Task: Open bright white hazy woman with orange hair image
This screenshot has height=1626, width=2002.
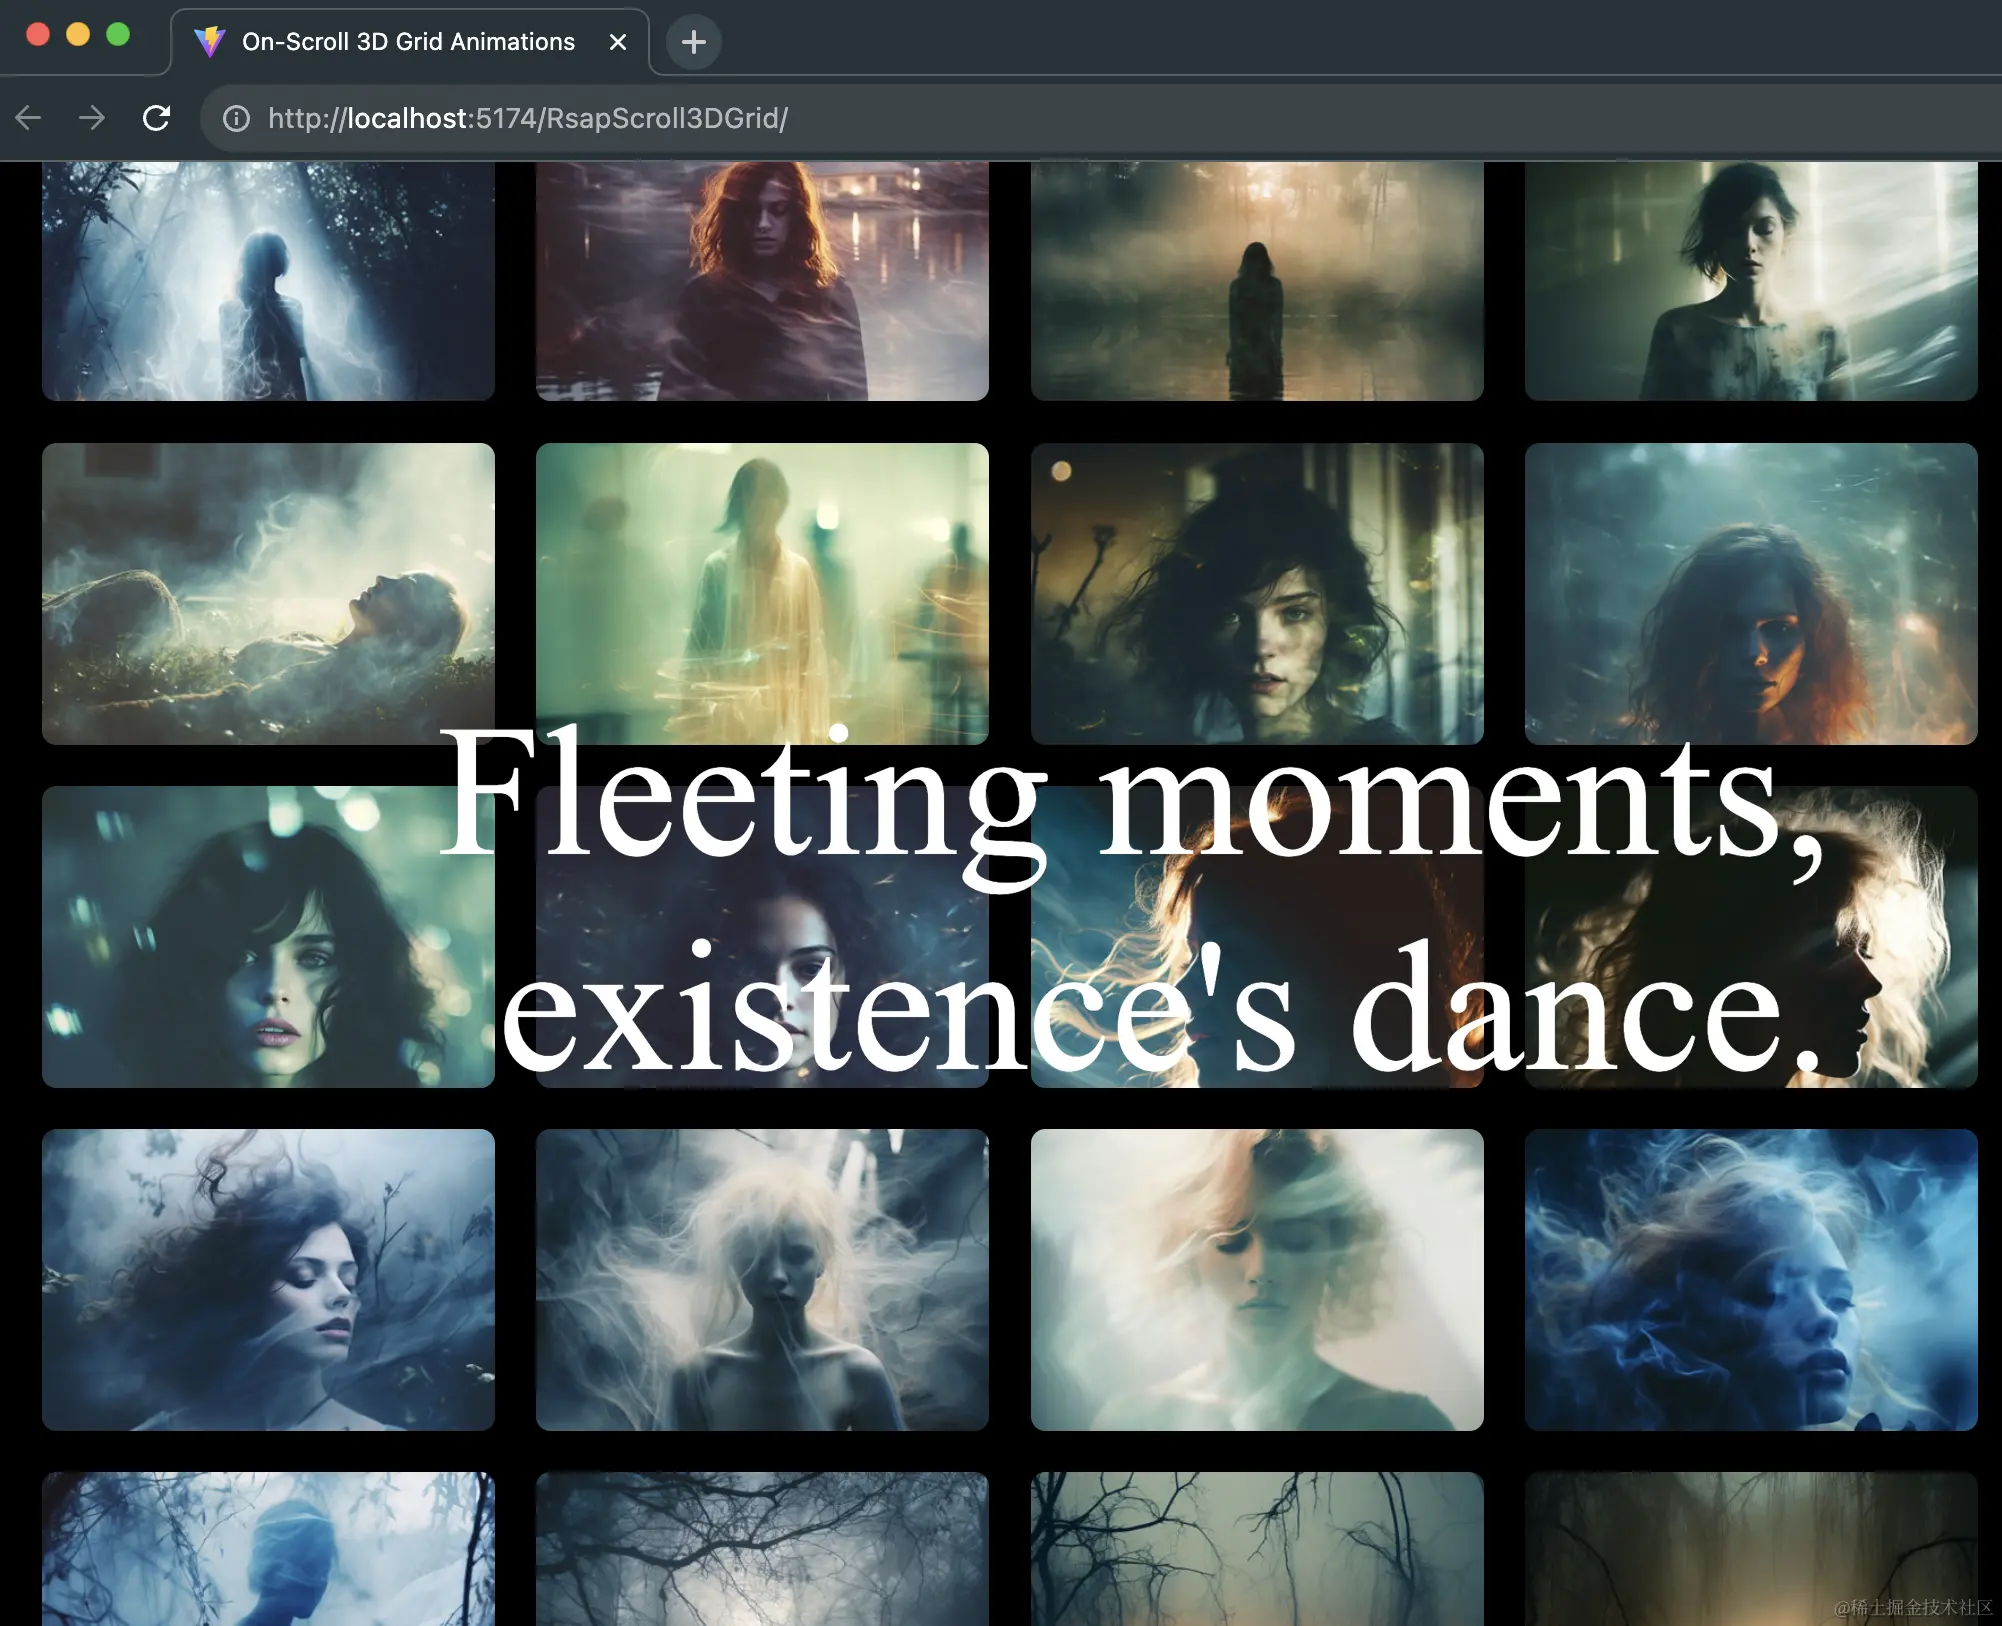Action: pyautogui.click(x=1257, y=1280)
